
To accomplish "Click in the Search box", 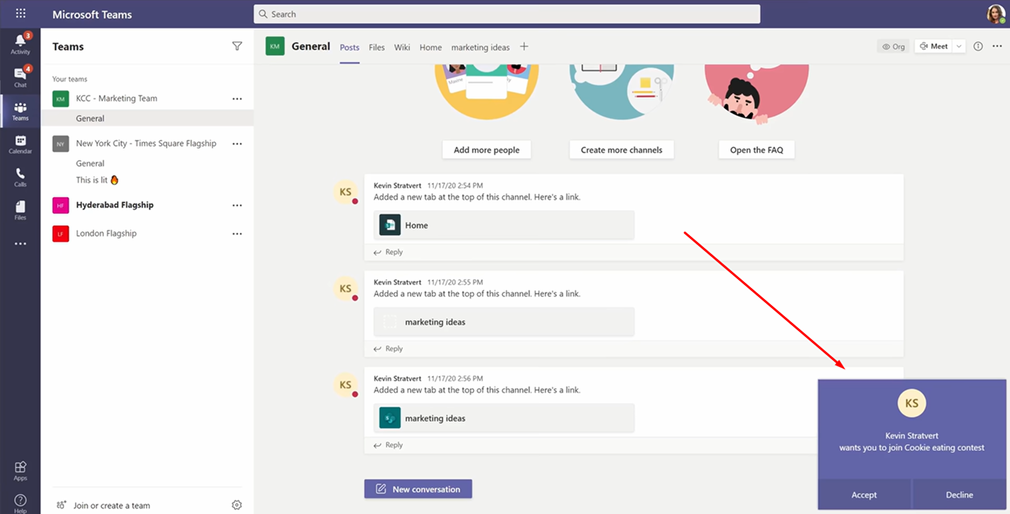I will coord(507,14).
